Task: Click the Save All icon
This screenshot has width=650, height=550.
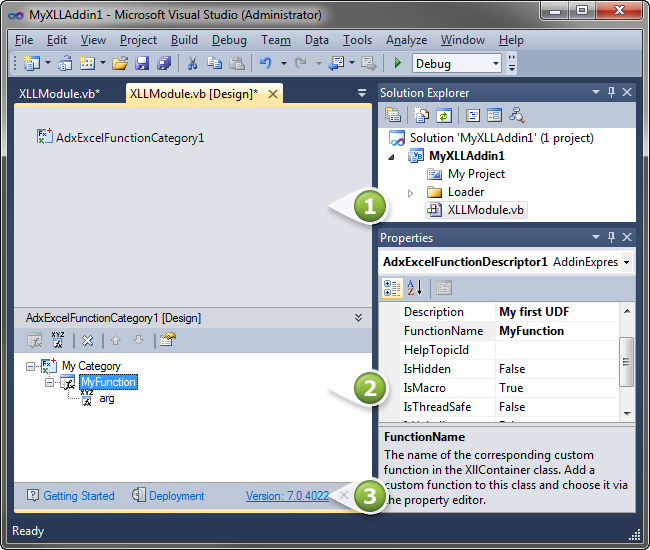Action: pyautogui.click(x=164, y=63)
